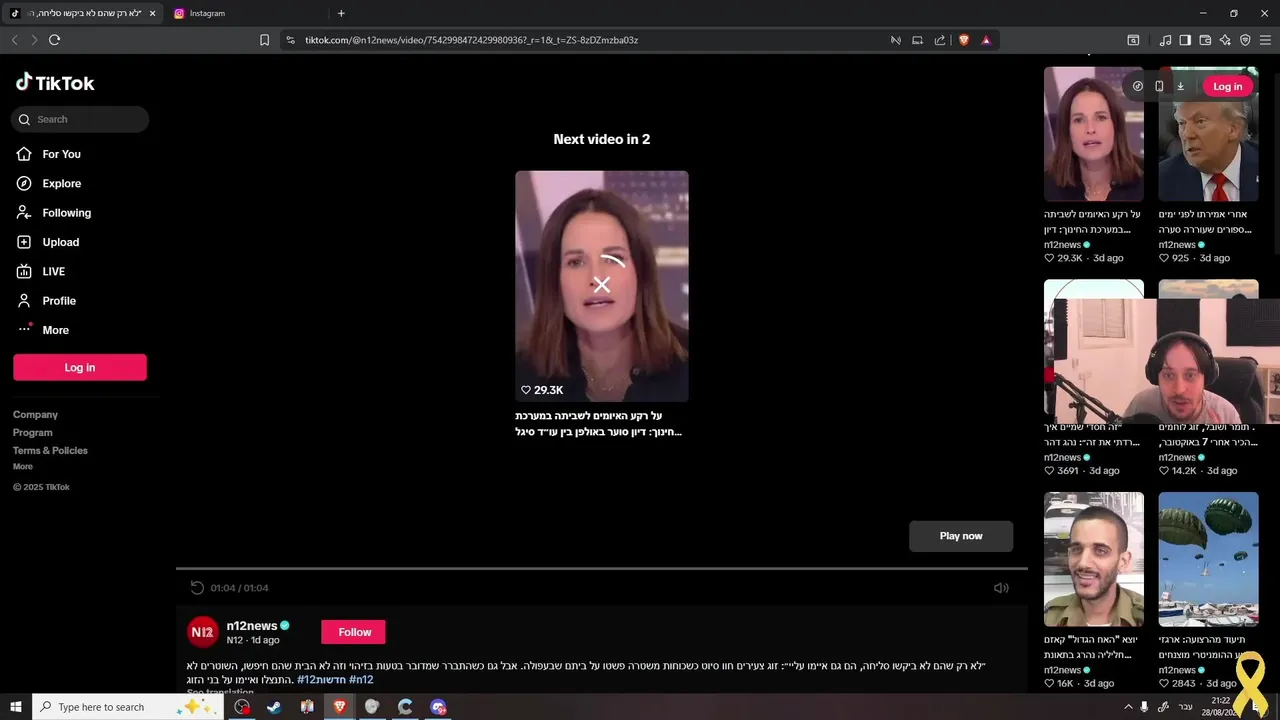Image resolution: width=1280 pixels, height=720 pixels.
Task: Open the Leo AI sparkle icon
Action: coord(1225,40)
